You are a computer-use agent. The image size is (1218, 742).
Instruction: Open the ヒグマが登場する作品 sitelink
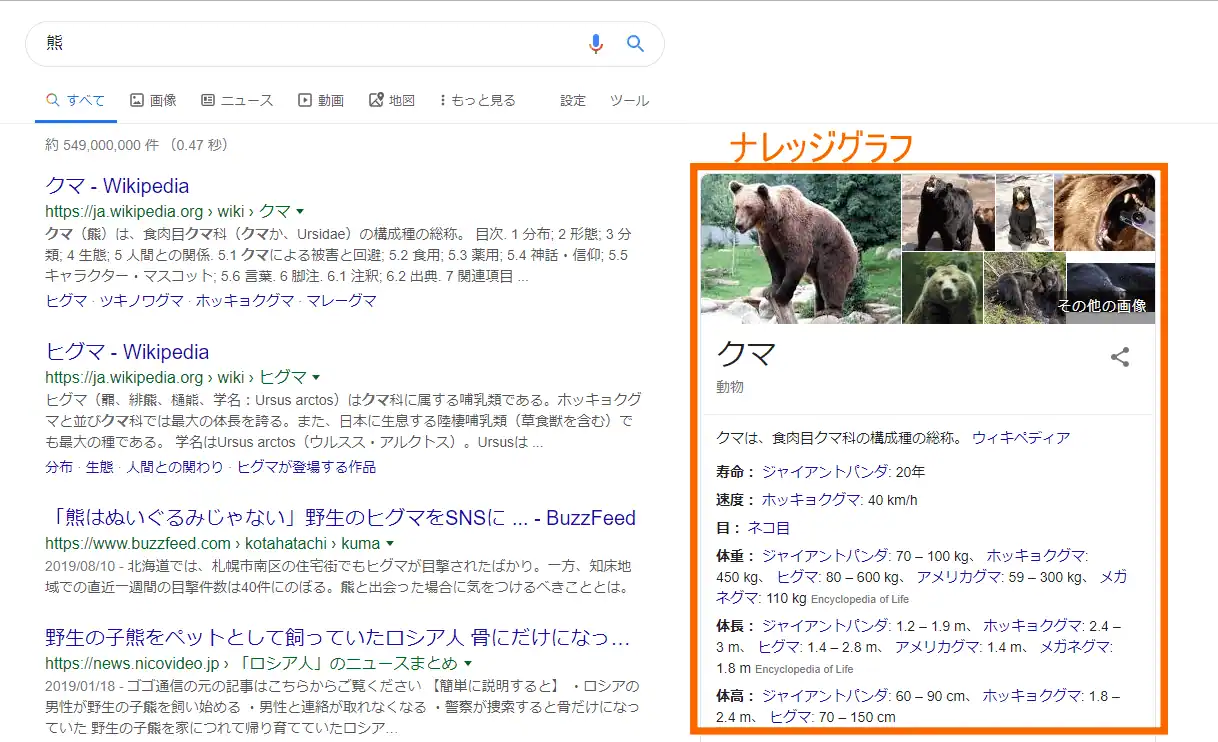(306, 467)
